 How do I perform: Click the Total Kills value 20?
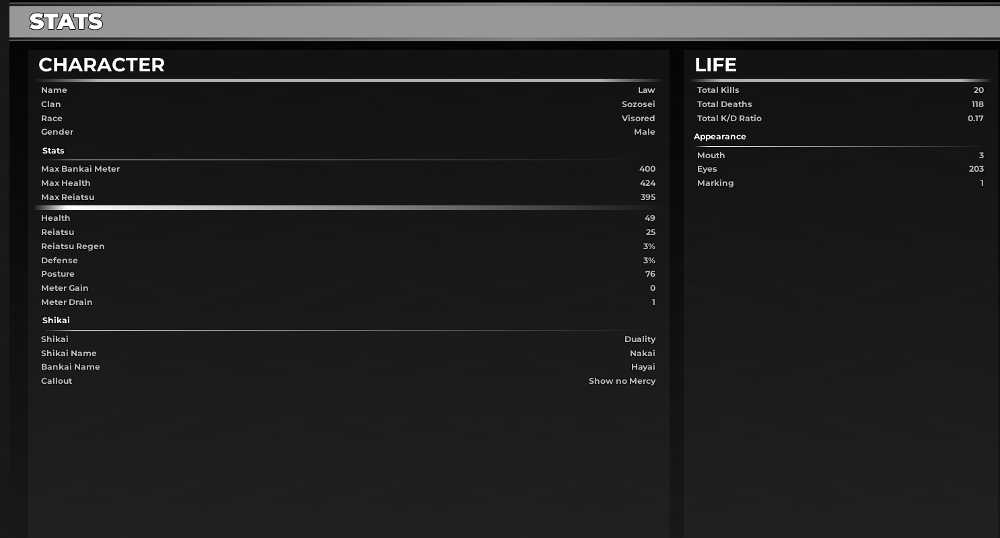coord(978,90)
